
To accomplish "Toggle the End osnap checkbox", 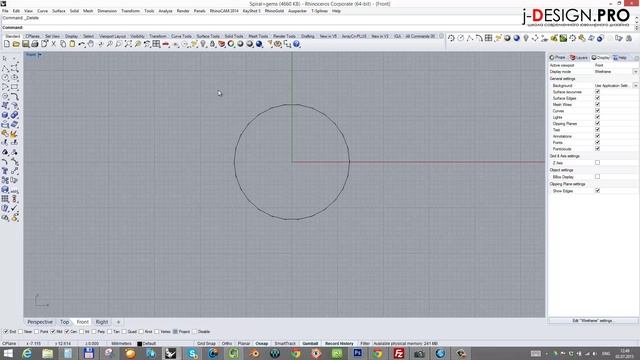I will (x=6, y=331).
